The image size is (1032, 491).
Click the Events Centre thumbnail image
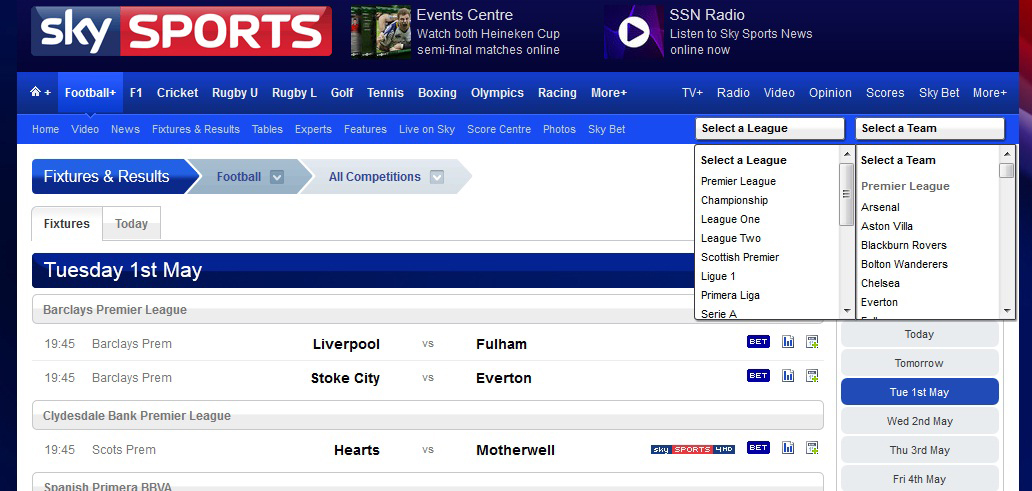pos(381,32)
